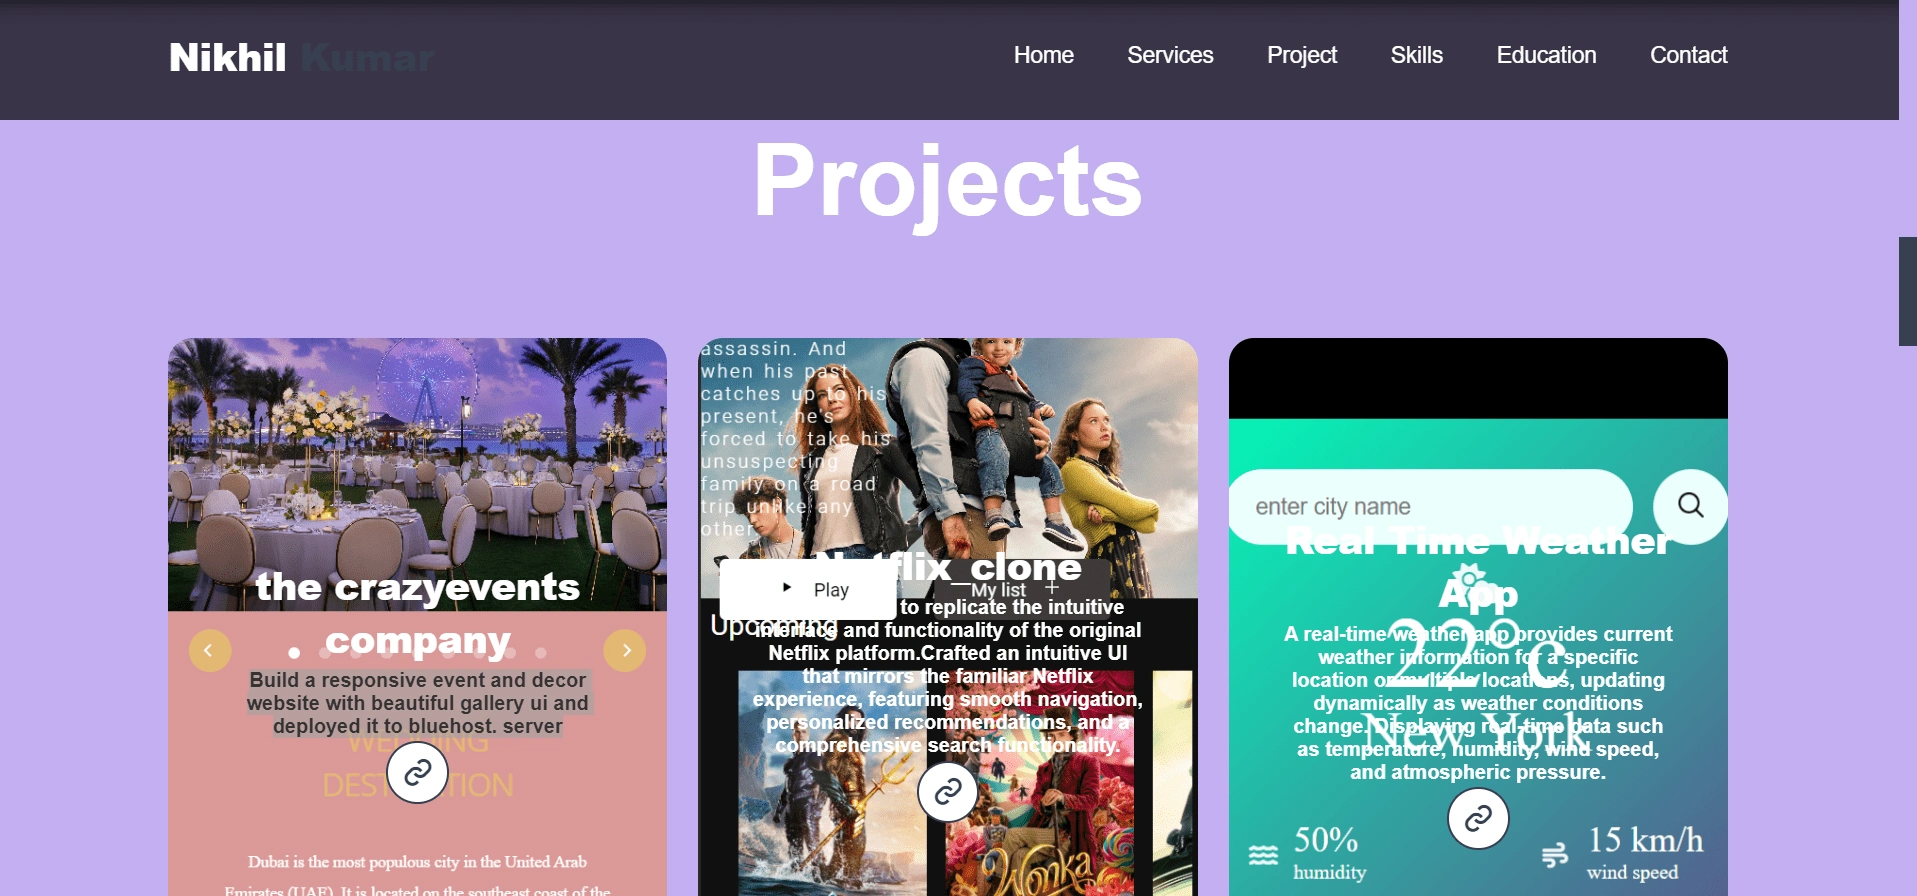This screenshot has width=1917, height=896.
Task: Click the Nikhil Kumar logo text
Action: (301, 57)
